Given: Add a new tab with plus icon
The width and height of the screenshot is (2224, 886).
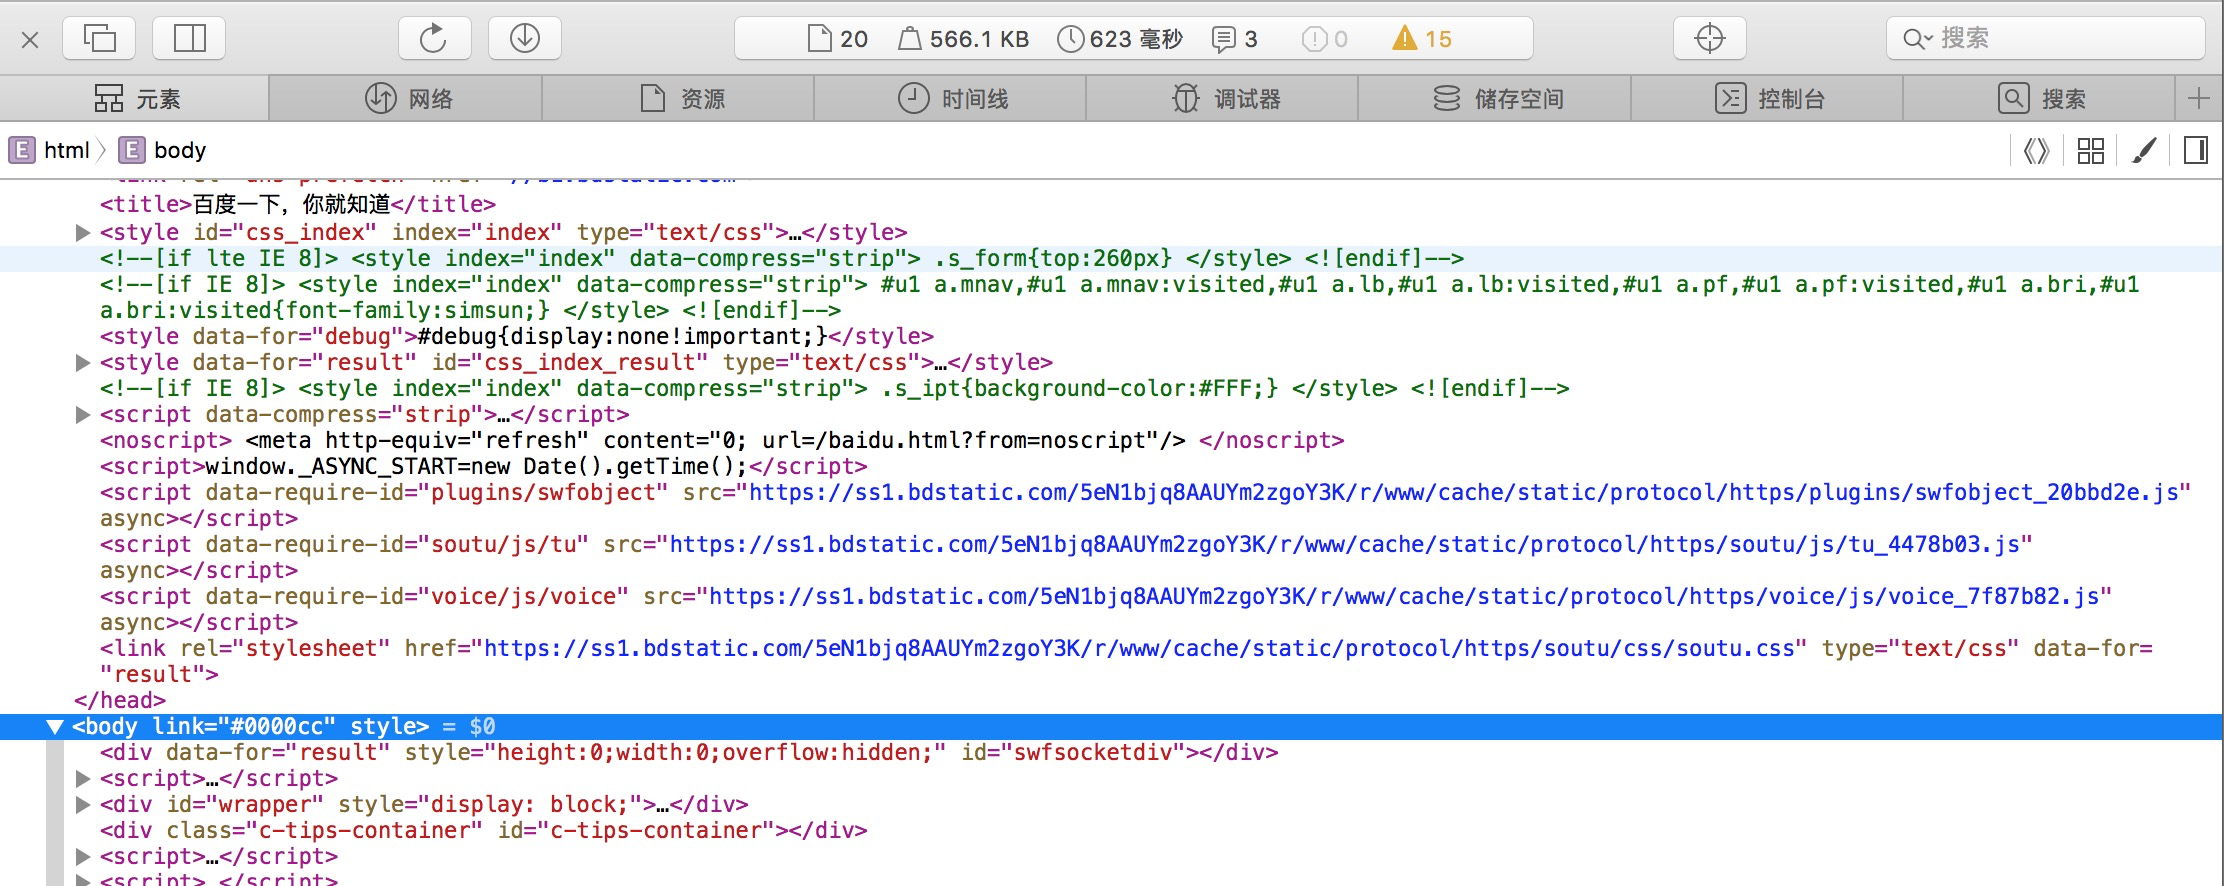Looking at the screenshot, I should (2198, 98).
